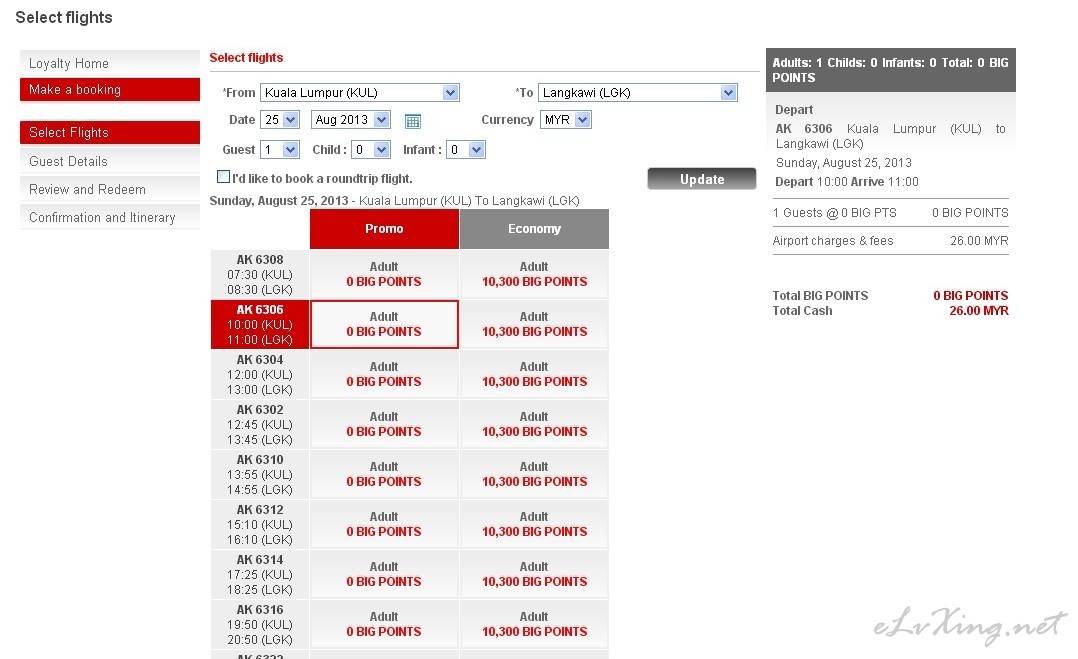
Task: Expand the Aug 2013 month dropdown
Action: click(x=351, y=120)
